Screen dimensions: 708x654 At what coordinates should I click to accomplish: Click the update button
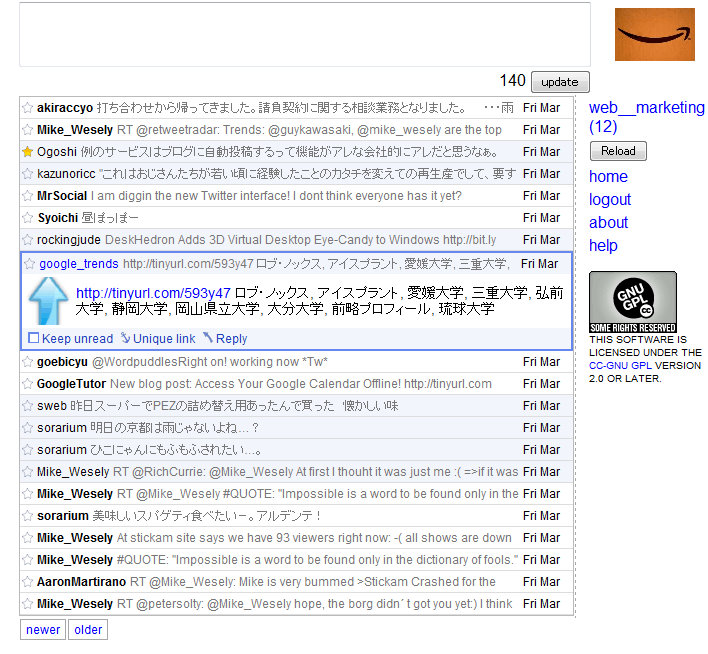[x=560, y=82]
